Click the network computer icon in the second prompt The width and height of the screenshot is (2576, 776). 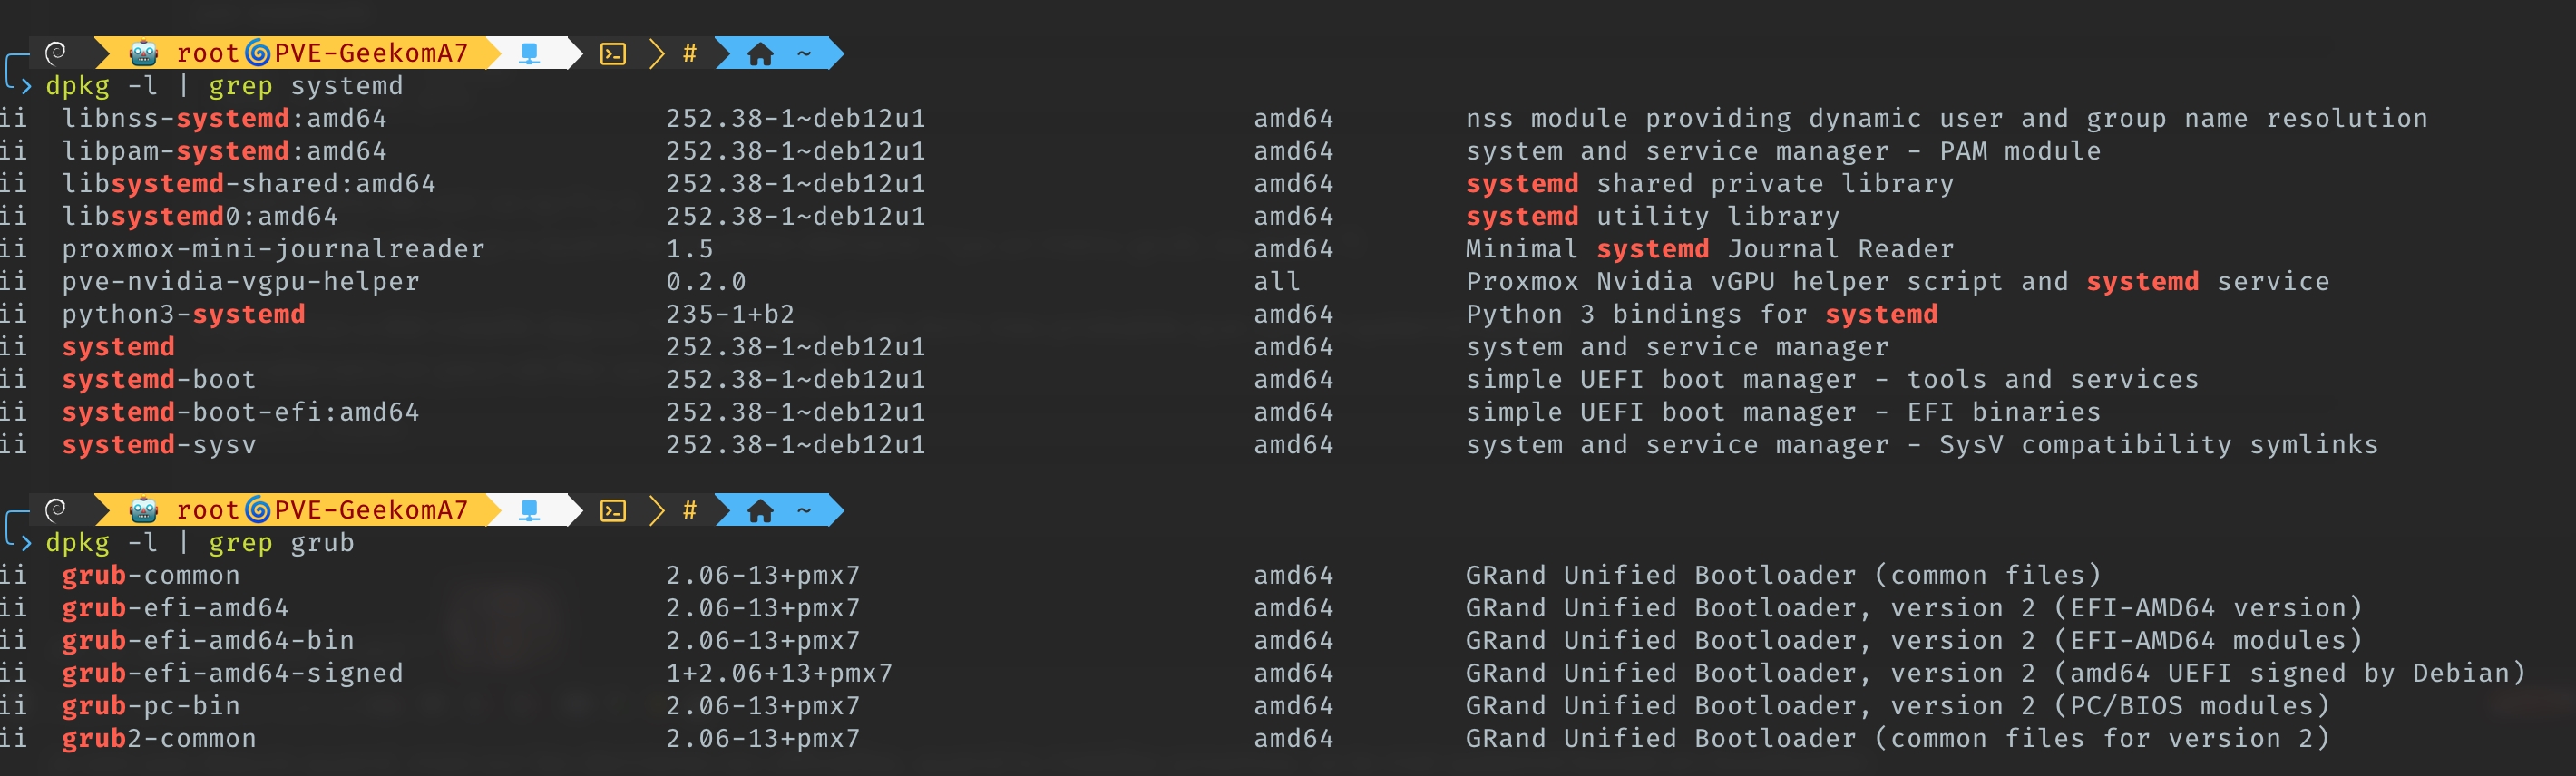coord(530,510)
